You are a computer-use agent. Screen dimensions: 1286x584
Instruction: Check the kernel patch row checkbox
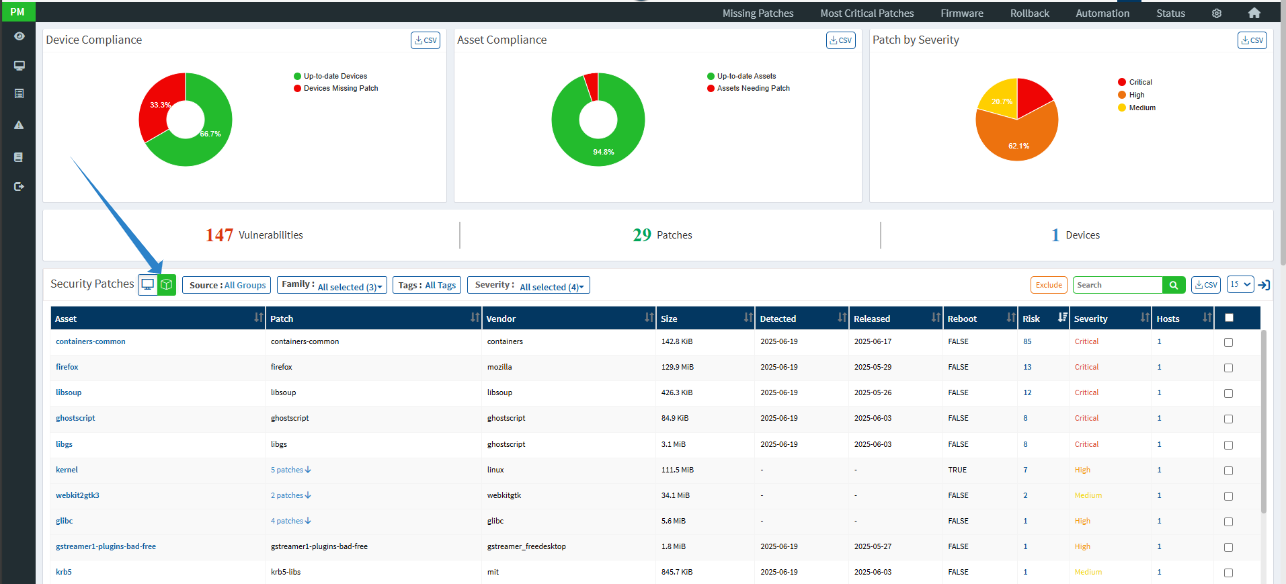[x=1228, y=469]
